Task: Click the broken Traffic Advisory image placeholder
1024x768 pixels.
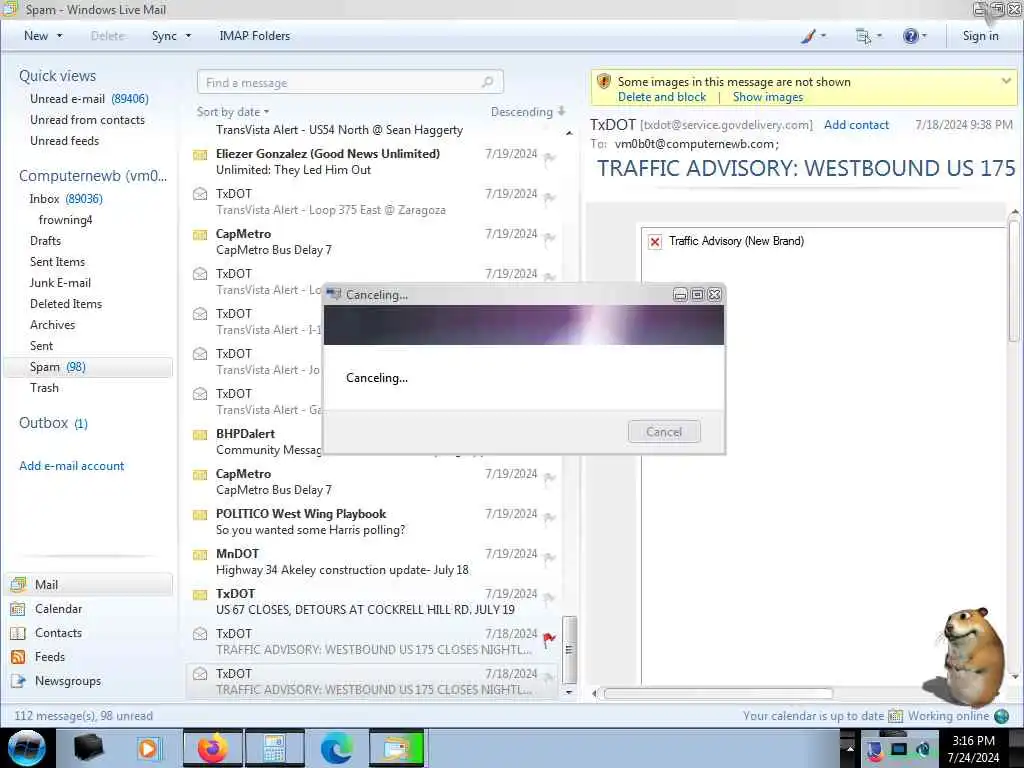Action: coord(654,242)
